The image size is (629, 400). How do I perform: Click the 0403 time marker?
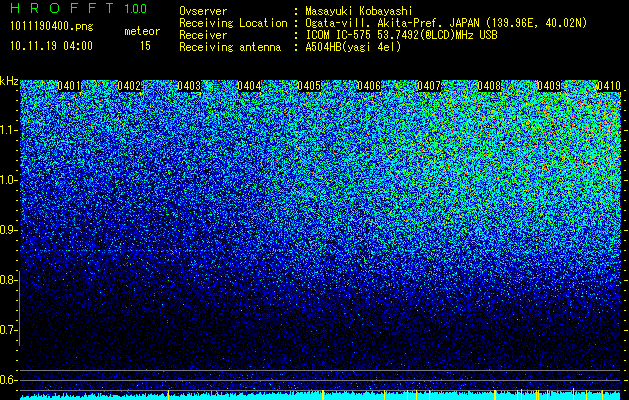[x=189, y=86]
